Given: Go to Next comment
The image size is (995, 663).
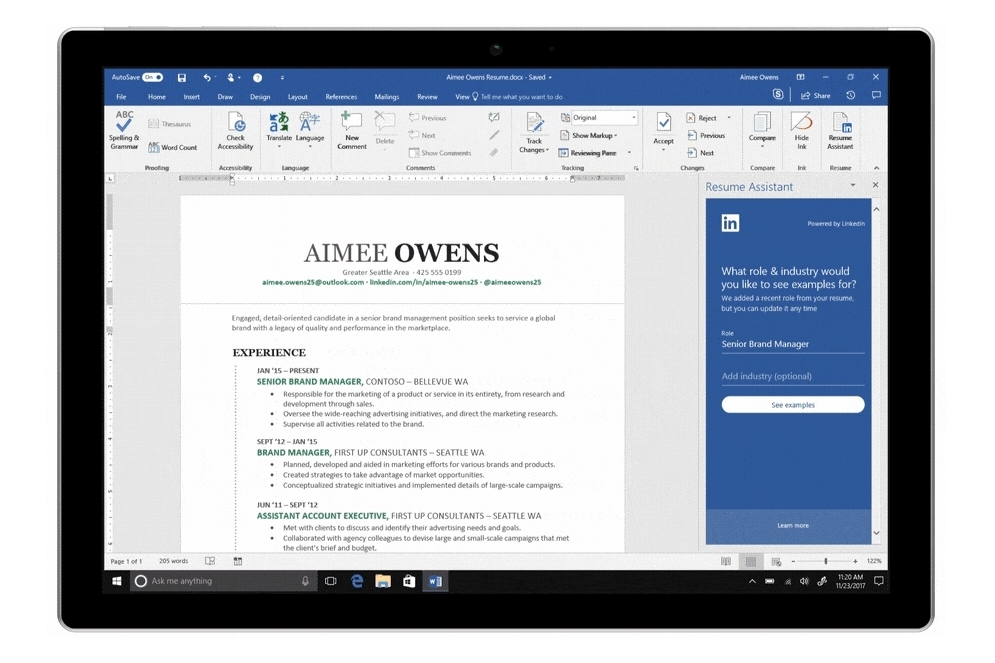Looking at the screenshot, I should pyautogui.click(x=423, y=135).
